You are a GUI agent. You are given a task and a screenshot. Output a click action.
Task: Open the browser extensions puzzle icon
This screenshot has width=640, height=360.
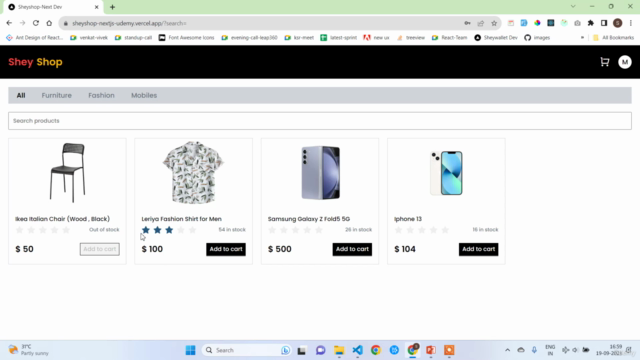pyautogui.click(x=591, y=23)
